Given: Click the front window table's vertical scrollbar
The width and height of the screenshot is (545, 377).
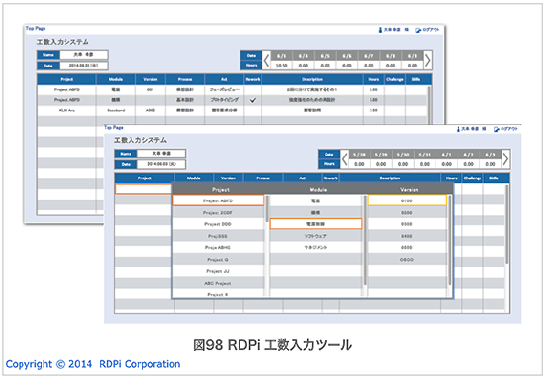Looking at the screenshot, I should 506,224.
